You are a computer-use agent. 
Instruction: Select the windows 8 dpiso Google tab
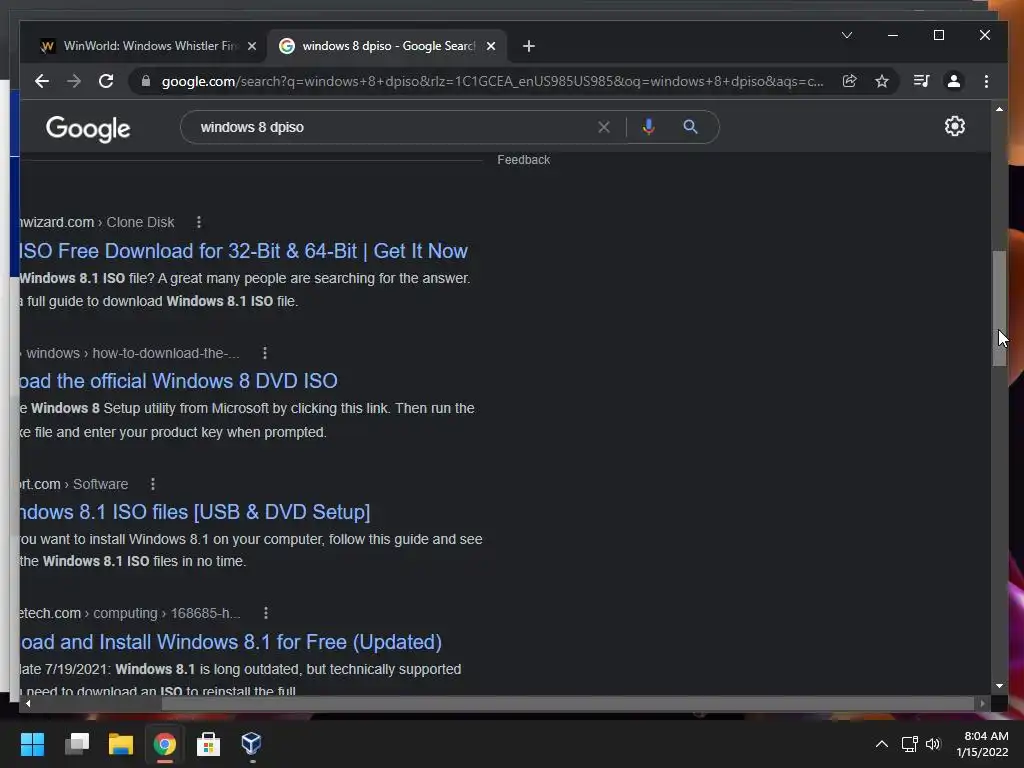tap(385, 46)
